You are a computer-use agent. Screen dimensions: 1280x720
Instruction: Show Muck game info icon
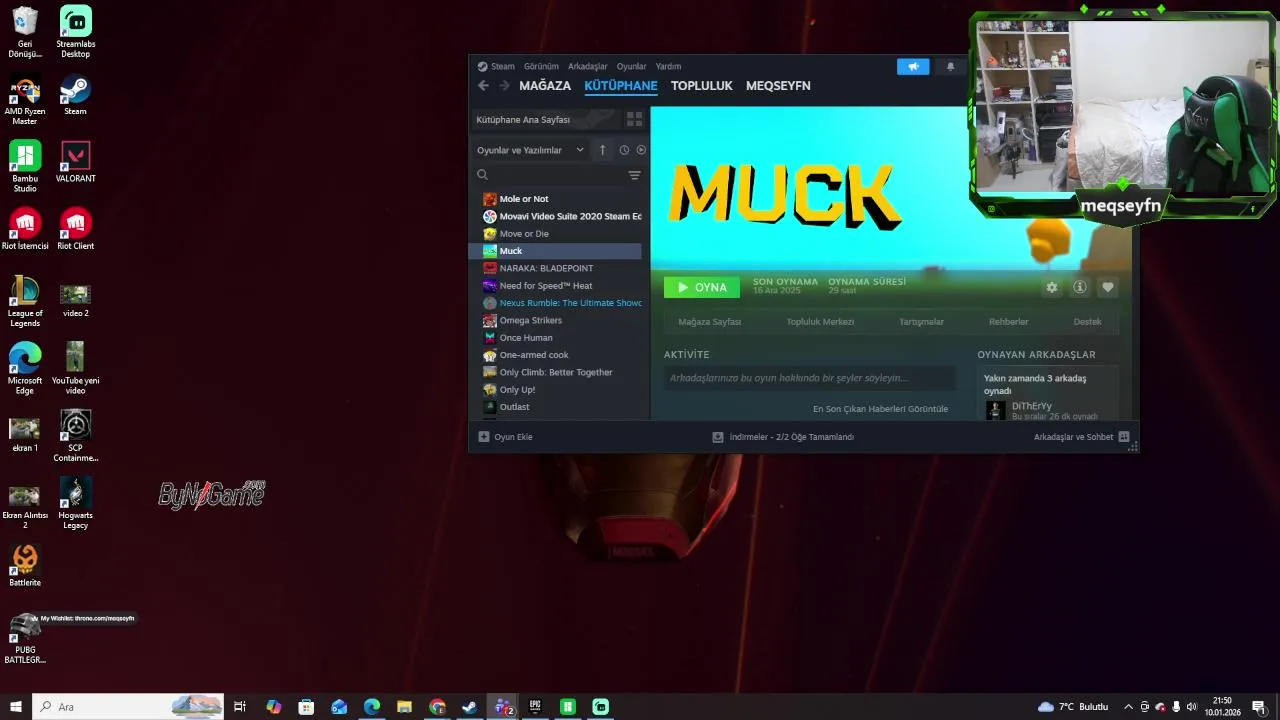click(x=1080, y=287)
